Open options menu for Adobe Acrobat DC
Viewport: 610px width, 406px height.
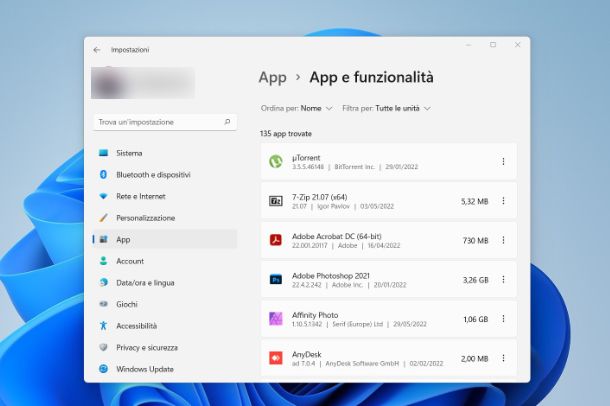pos(503,240)
